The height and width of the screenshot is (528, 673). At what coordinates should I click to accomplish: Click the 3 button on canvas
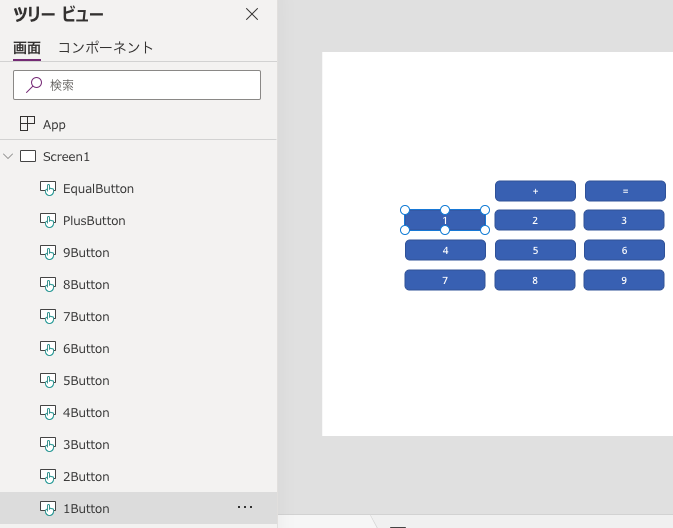624,220
